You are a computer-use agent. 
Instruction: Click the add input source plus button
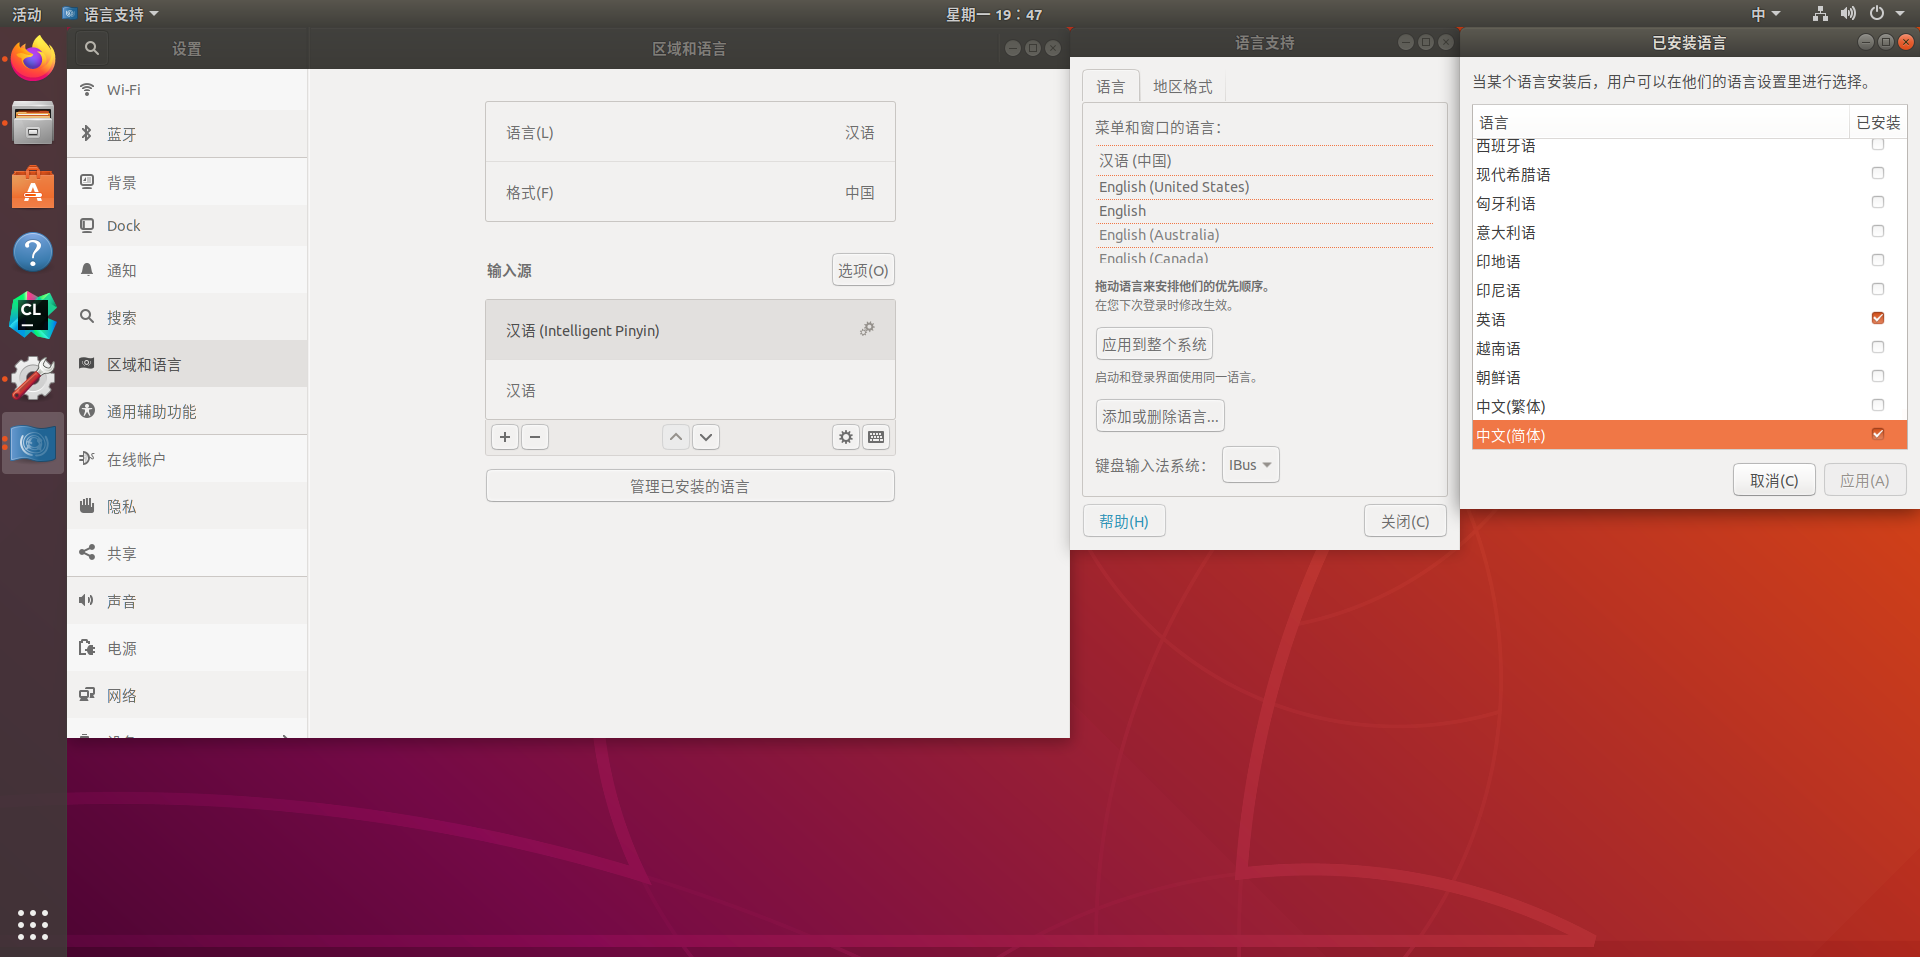505,437
